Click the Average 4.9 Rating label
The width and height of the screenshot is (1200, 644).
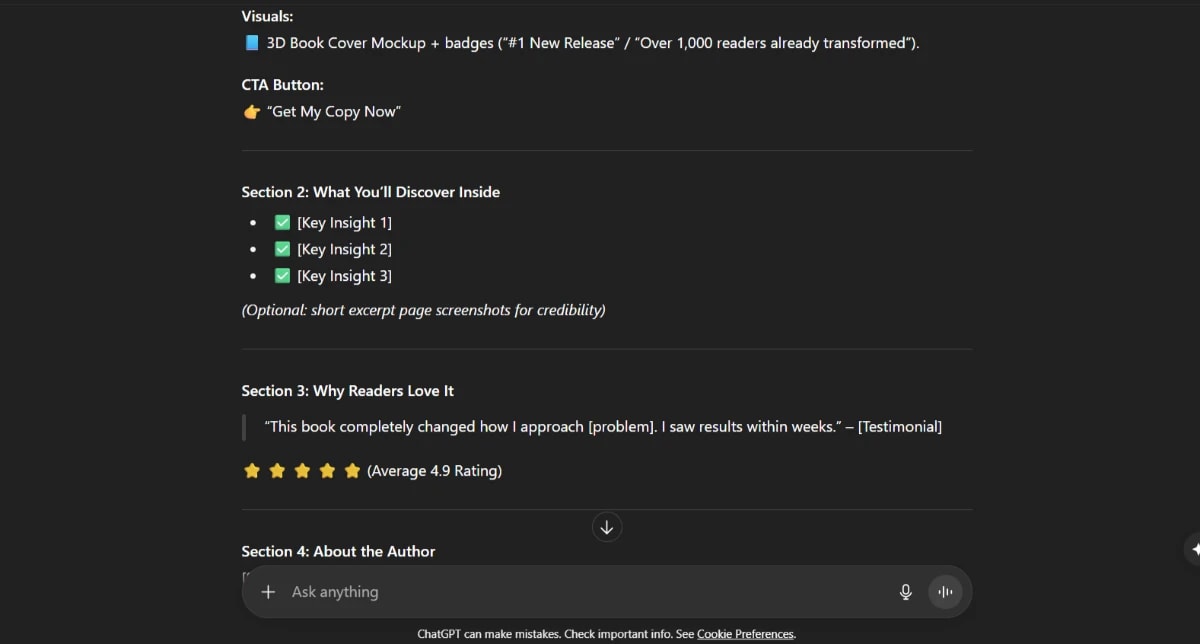434,470
